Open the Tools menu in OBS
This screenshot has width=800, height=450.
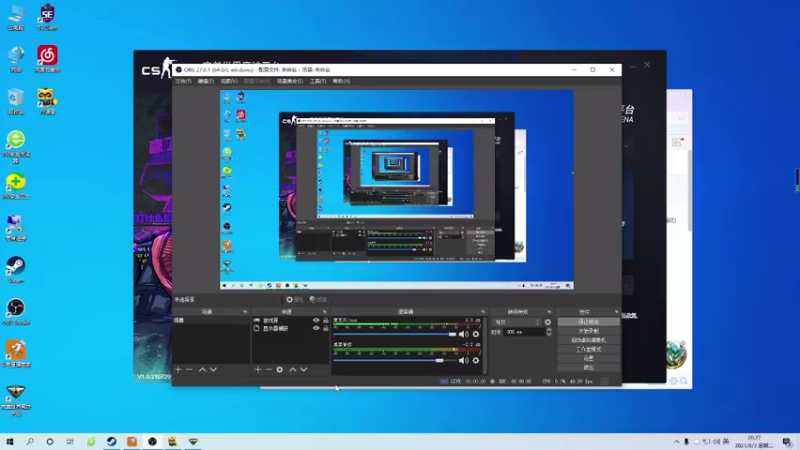point(318,81)
